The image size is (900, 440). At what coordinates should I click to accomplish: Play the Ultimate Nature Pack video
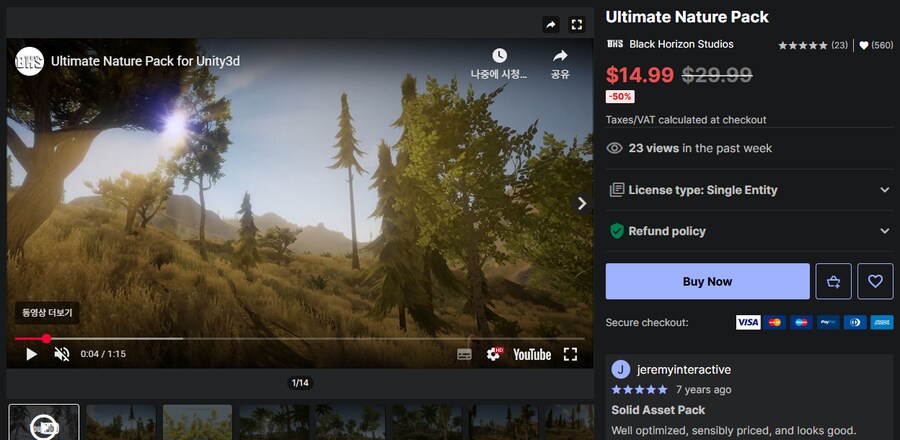click(x=31, y=354)
